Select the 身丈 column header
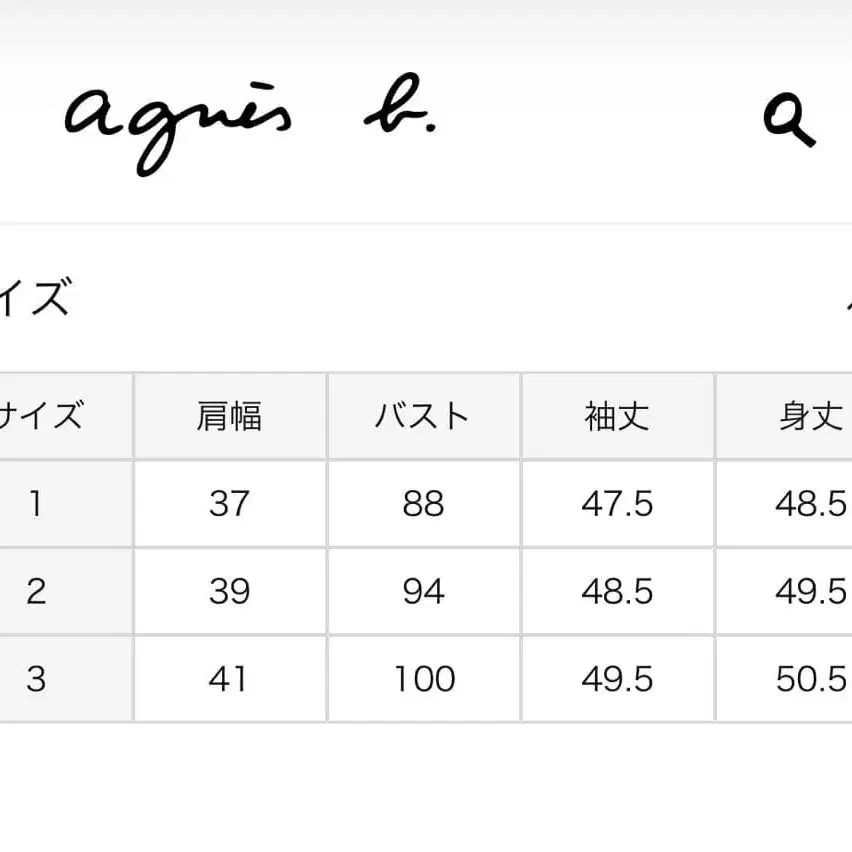 pyautogui.click(x=810, y=416)
